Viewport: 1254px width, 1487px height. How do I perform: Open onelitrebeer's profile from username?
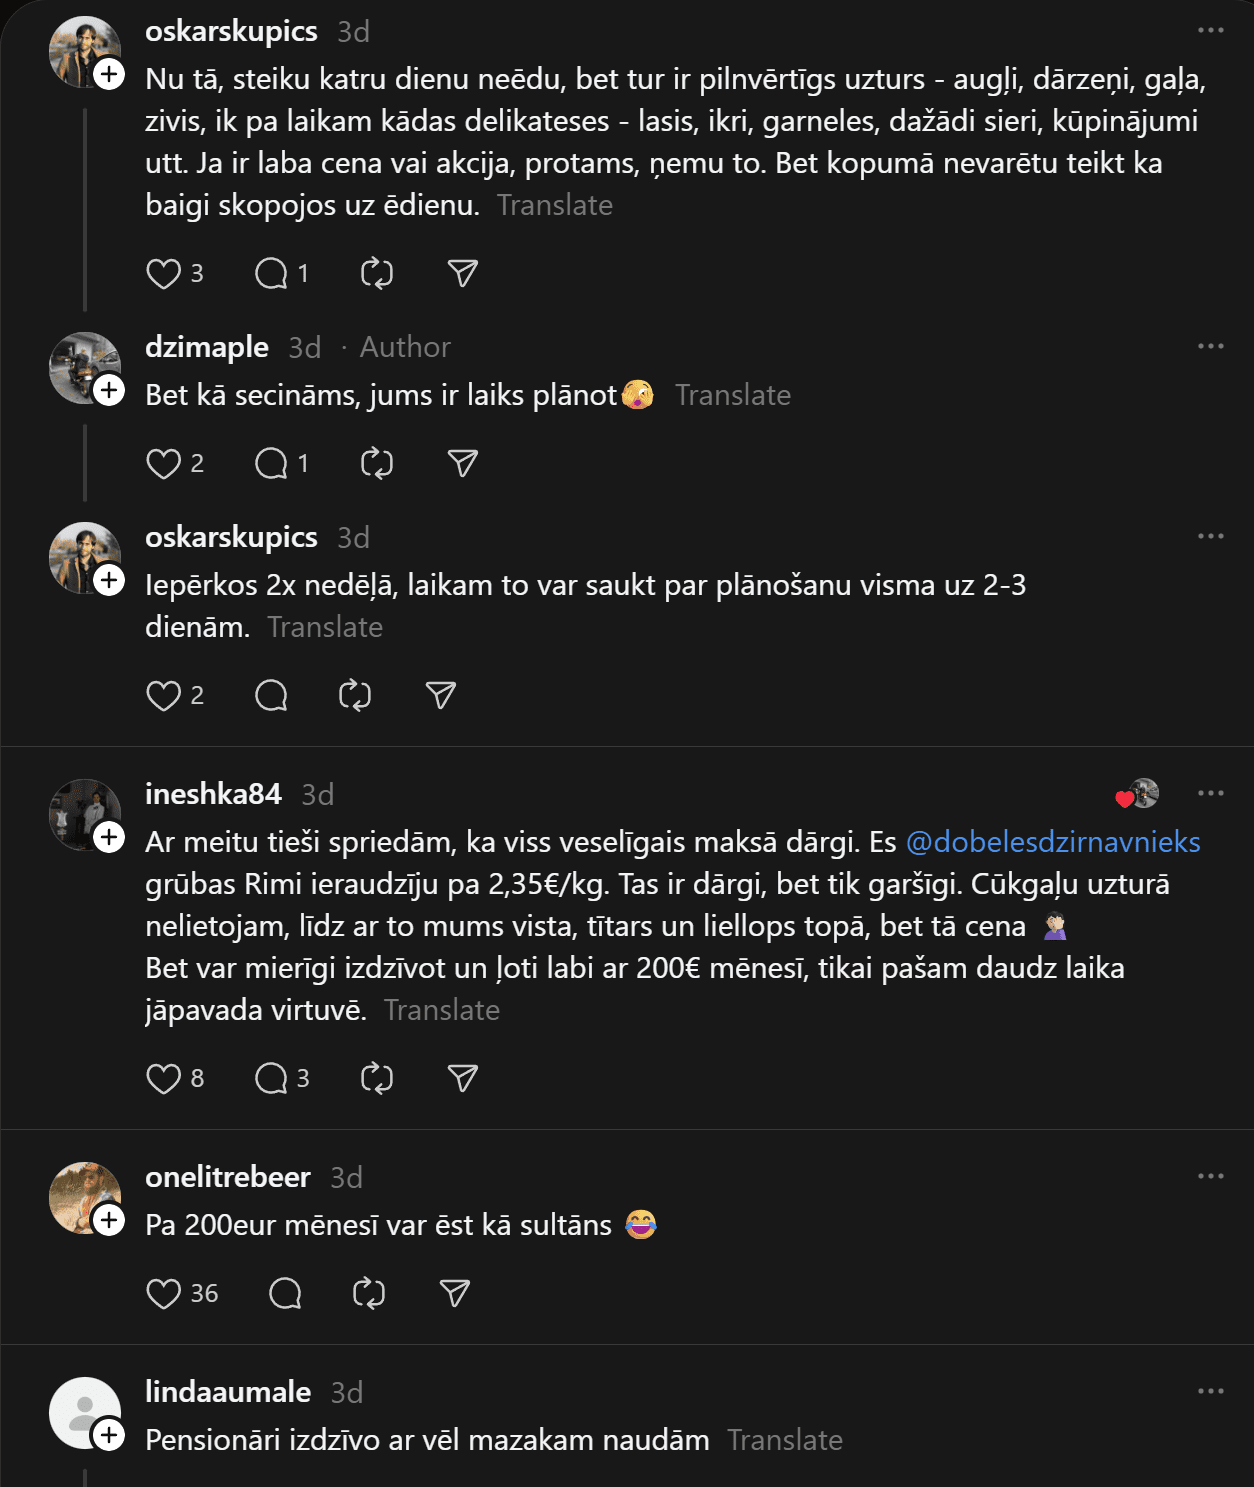[228, 1178]
